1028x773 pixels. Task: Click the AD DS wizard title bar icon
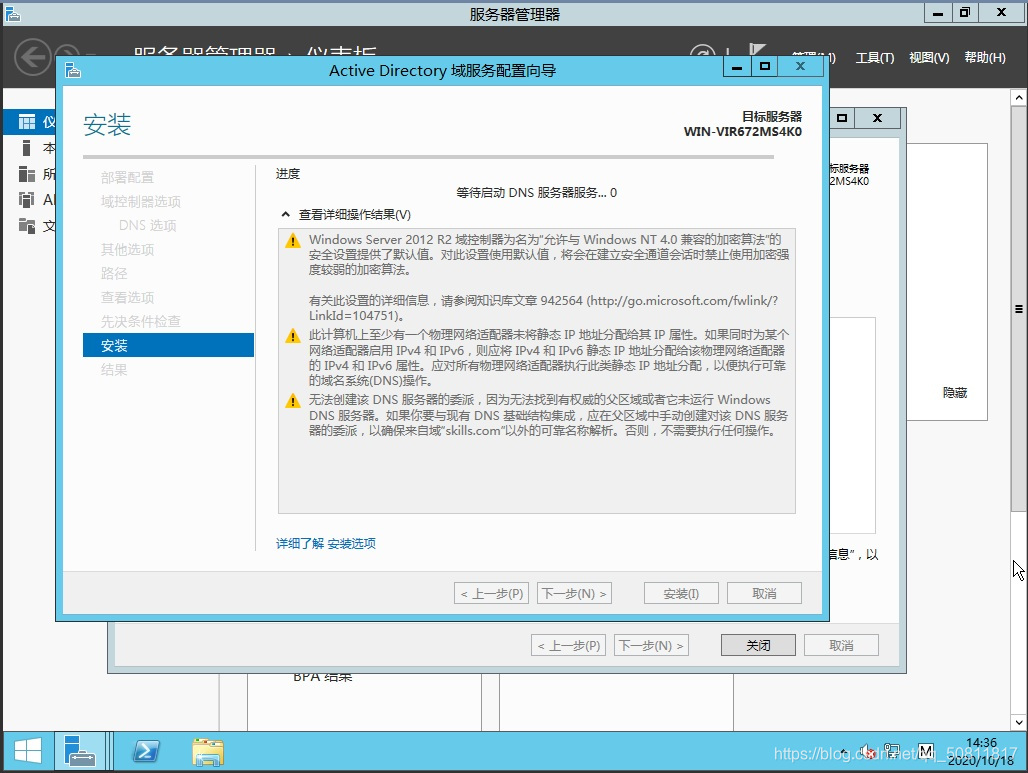point(73,70)
